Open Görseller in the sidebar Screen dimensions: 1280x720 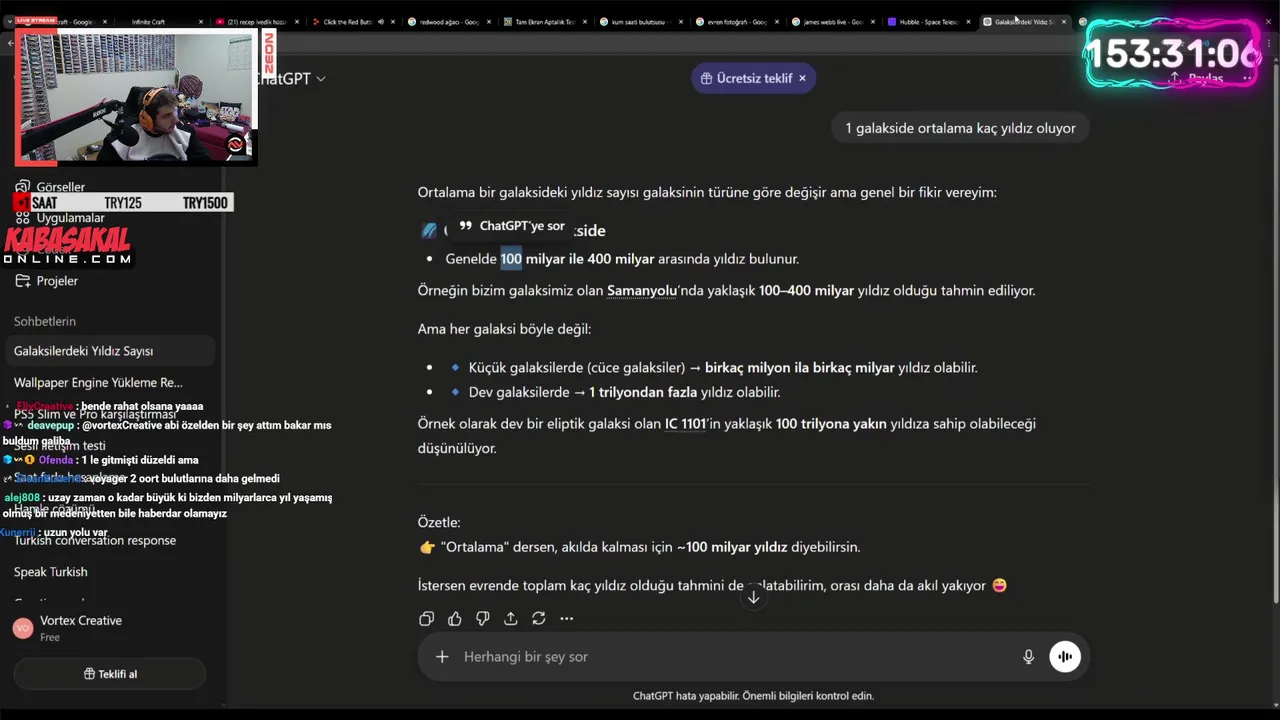pos(60,187)
